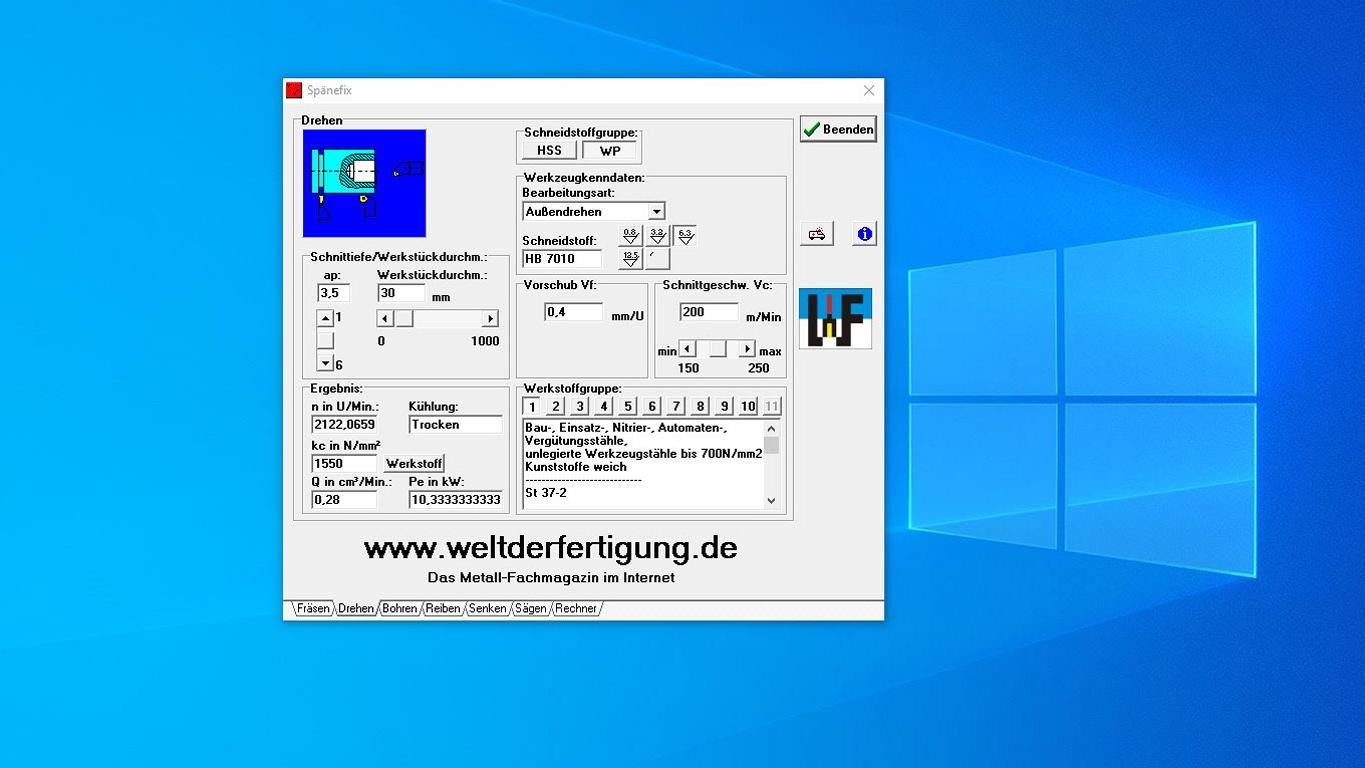The width and height of the screenshot is (1365, 768).
Task: Select Werkstoffgruppe 4
Action: pos(604,406)
